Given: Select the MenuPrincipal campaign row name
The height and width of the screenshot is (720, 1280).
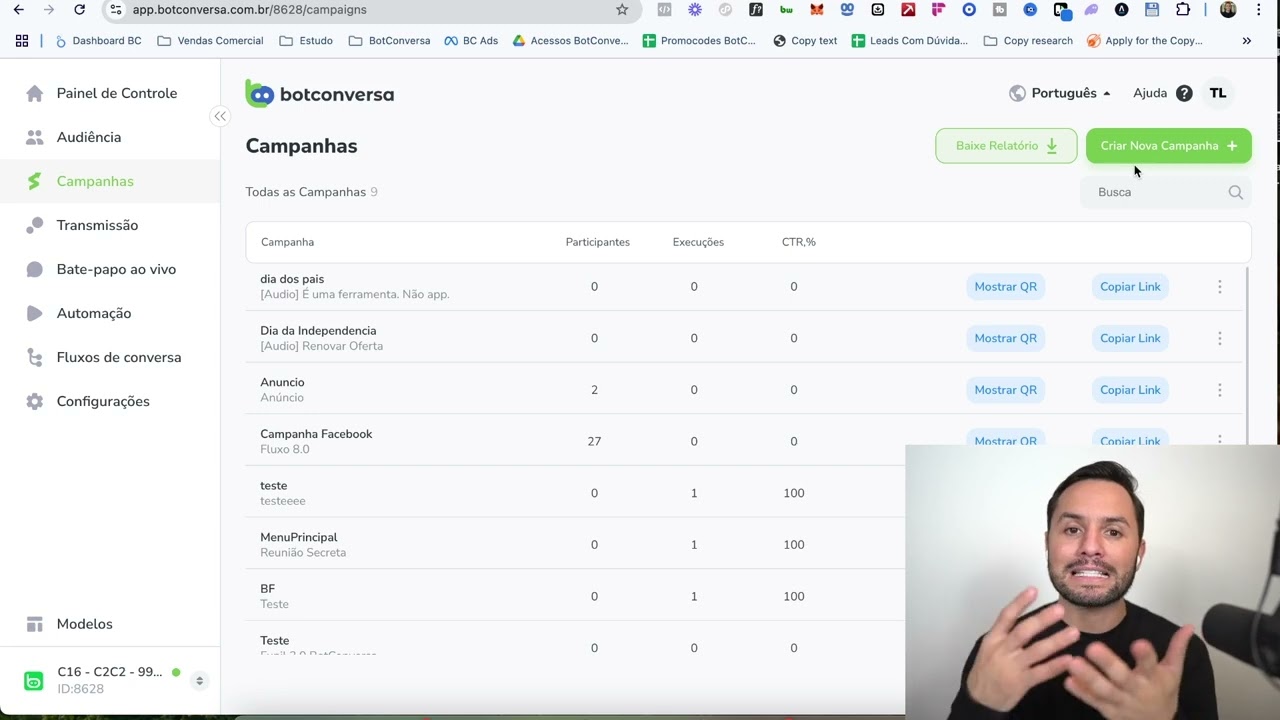Looking at the screenshot, I should (299, 537).
